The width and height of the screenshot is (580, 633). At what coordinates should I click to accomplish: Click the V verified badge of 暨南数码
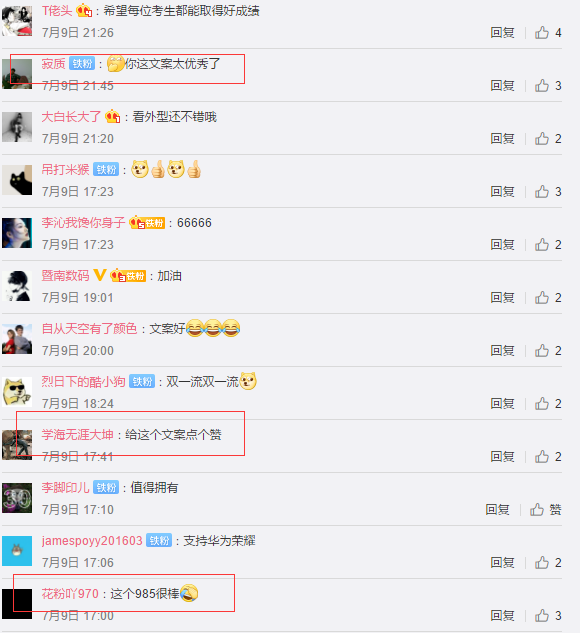(100, 275)
